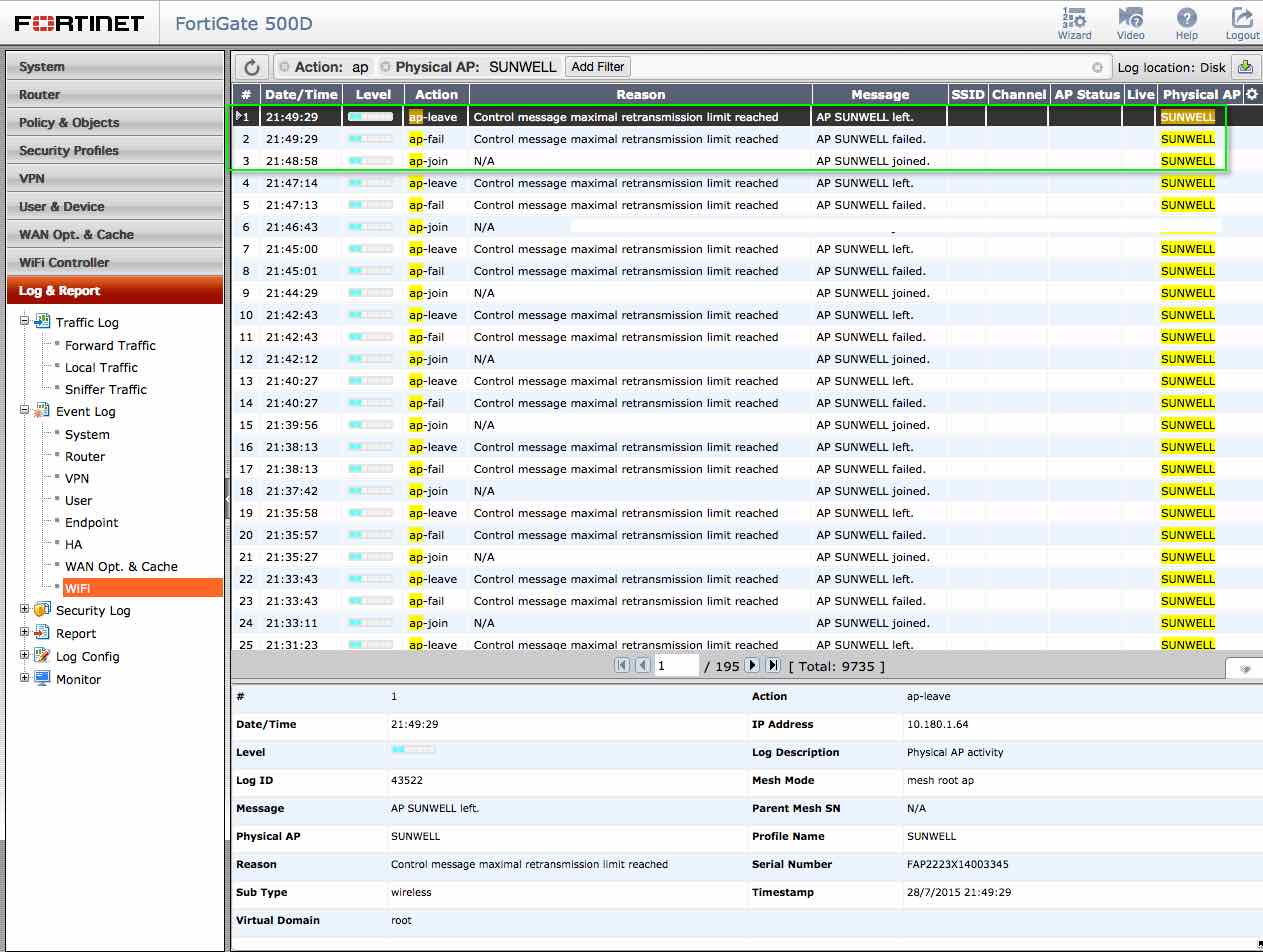Screen dimensions: 1263x952
Task: Expand the Log Config tree node
Action: pos(25,655)
